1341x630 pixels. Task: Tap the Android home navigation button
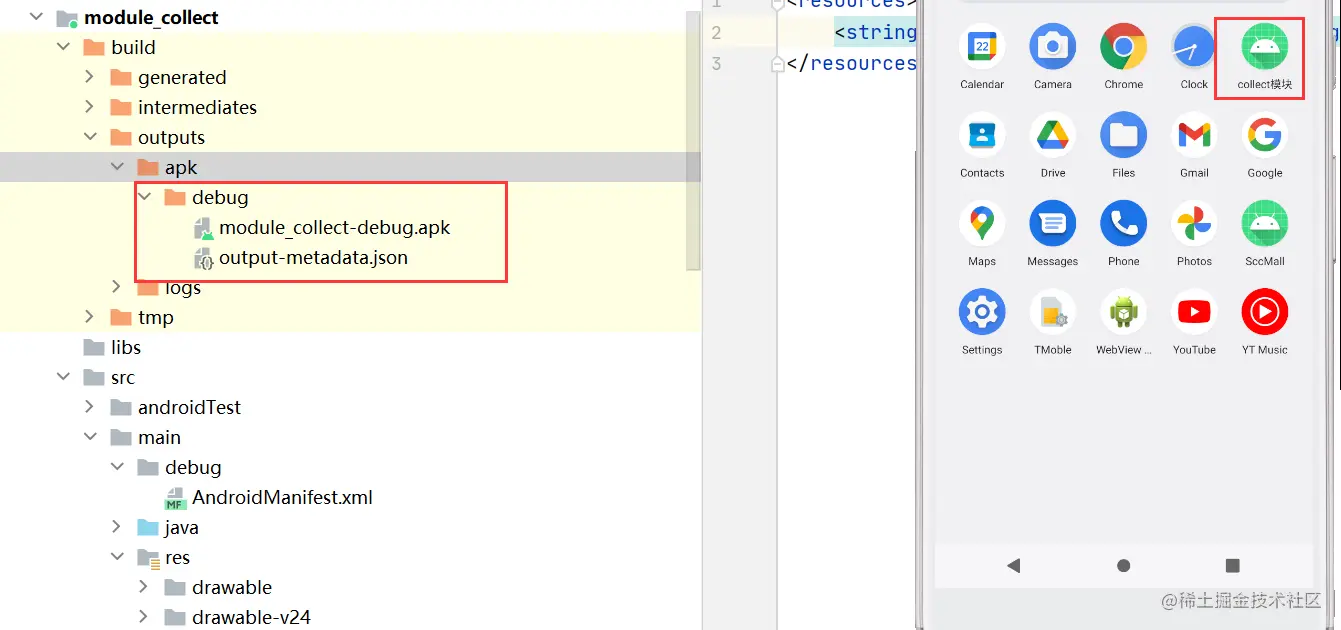tap(1123, 566)
